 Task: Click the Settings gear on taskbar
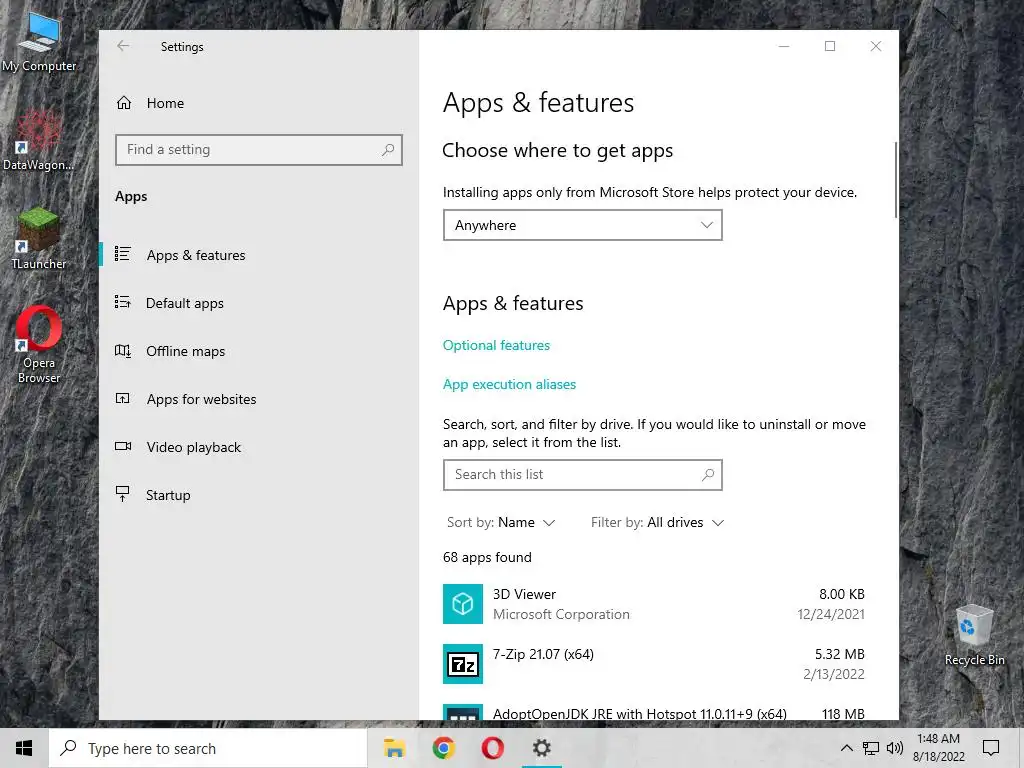541,748
